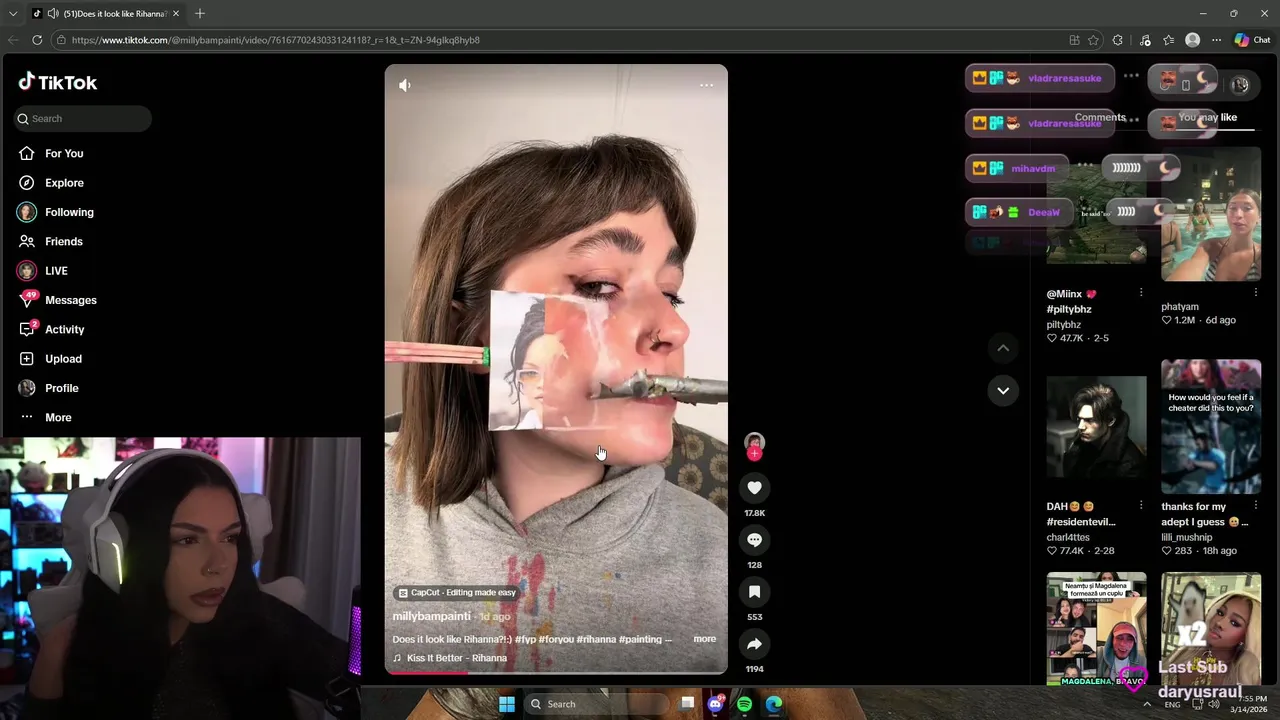The image size is (1280, 720).
Task: Add this page to favorites with star
Action: point(1093,40)
